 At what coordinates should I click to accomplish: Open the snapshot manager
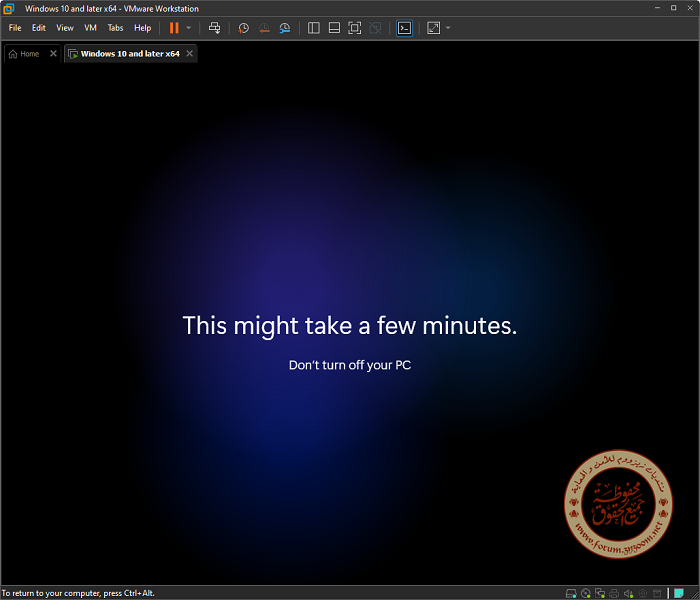click(x=285, y=28)
